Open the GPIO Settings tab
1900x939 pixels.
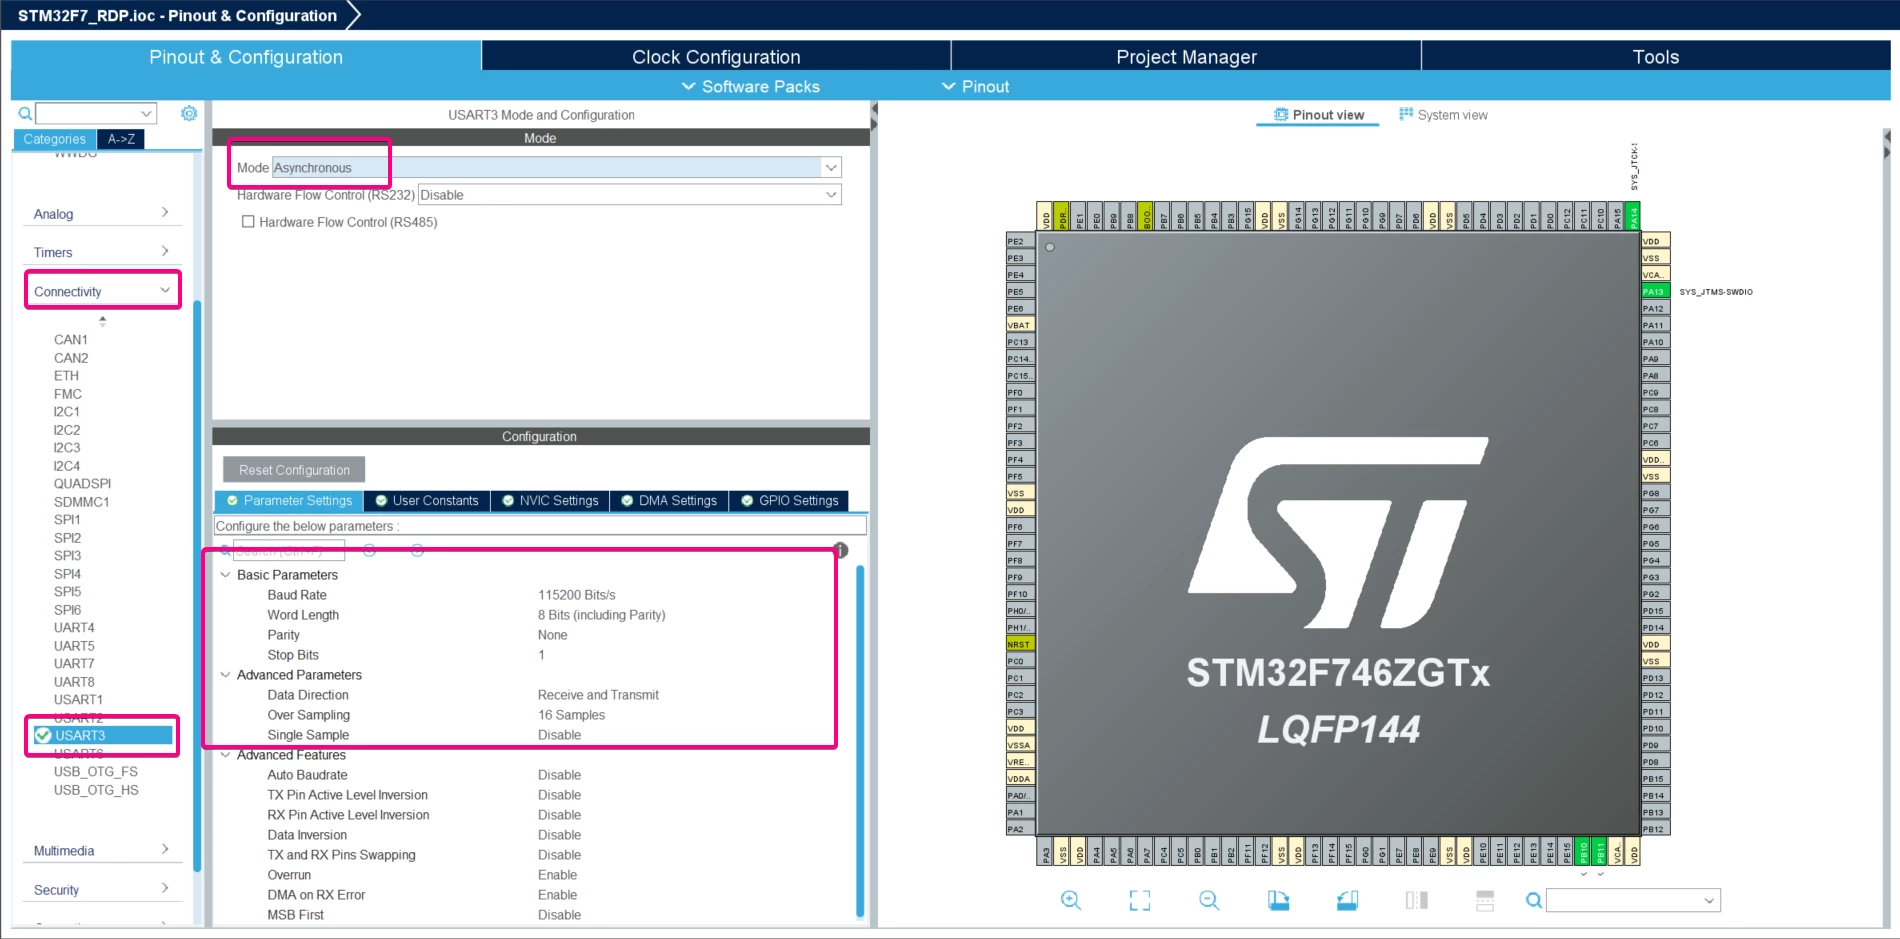click(x=789, y=500)
